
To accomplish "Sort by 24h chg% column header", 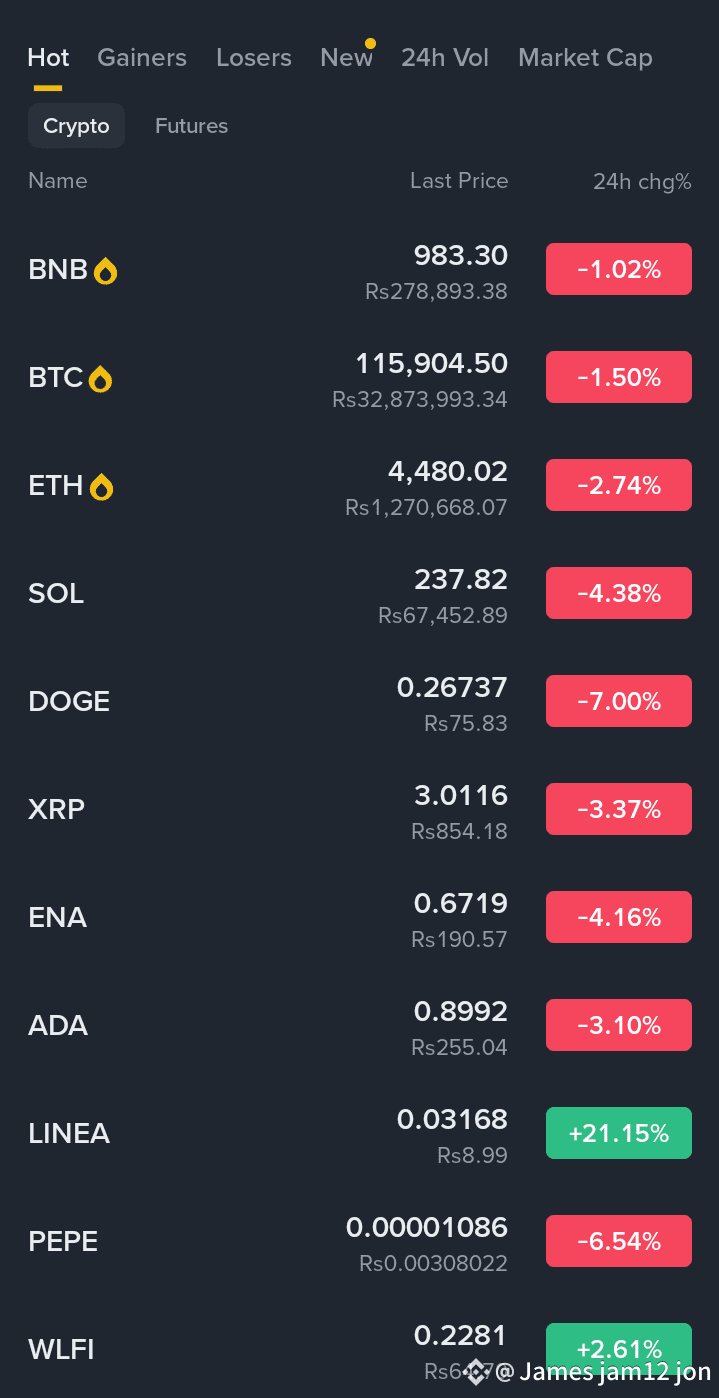I will (x=642, y=182).
